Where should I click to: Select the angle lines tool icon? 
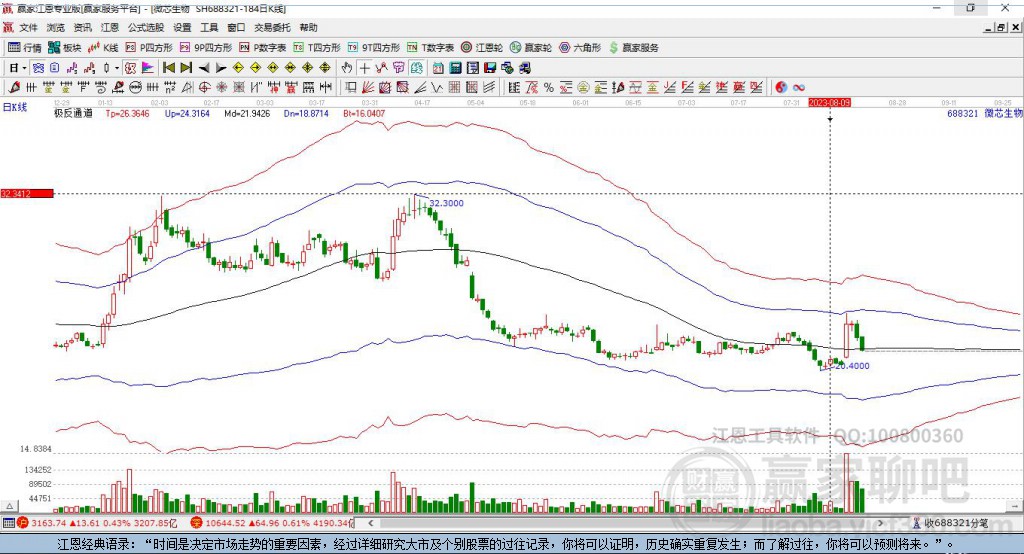pos(420,87)
